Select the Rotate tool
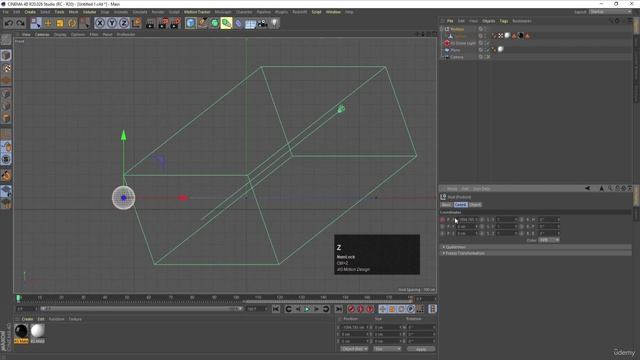Screen dimensions: 640x360 (72, 23)
